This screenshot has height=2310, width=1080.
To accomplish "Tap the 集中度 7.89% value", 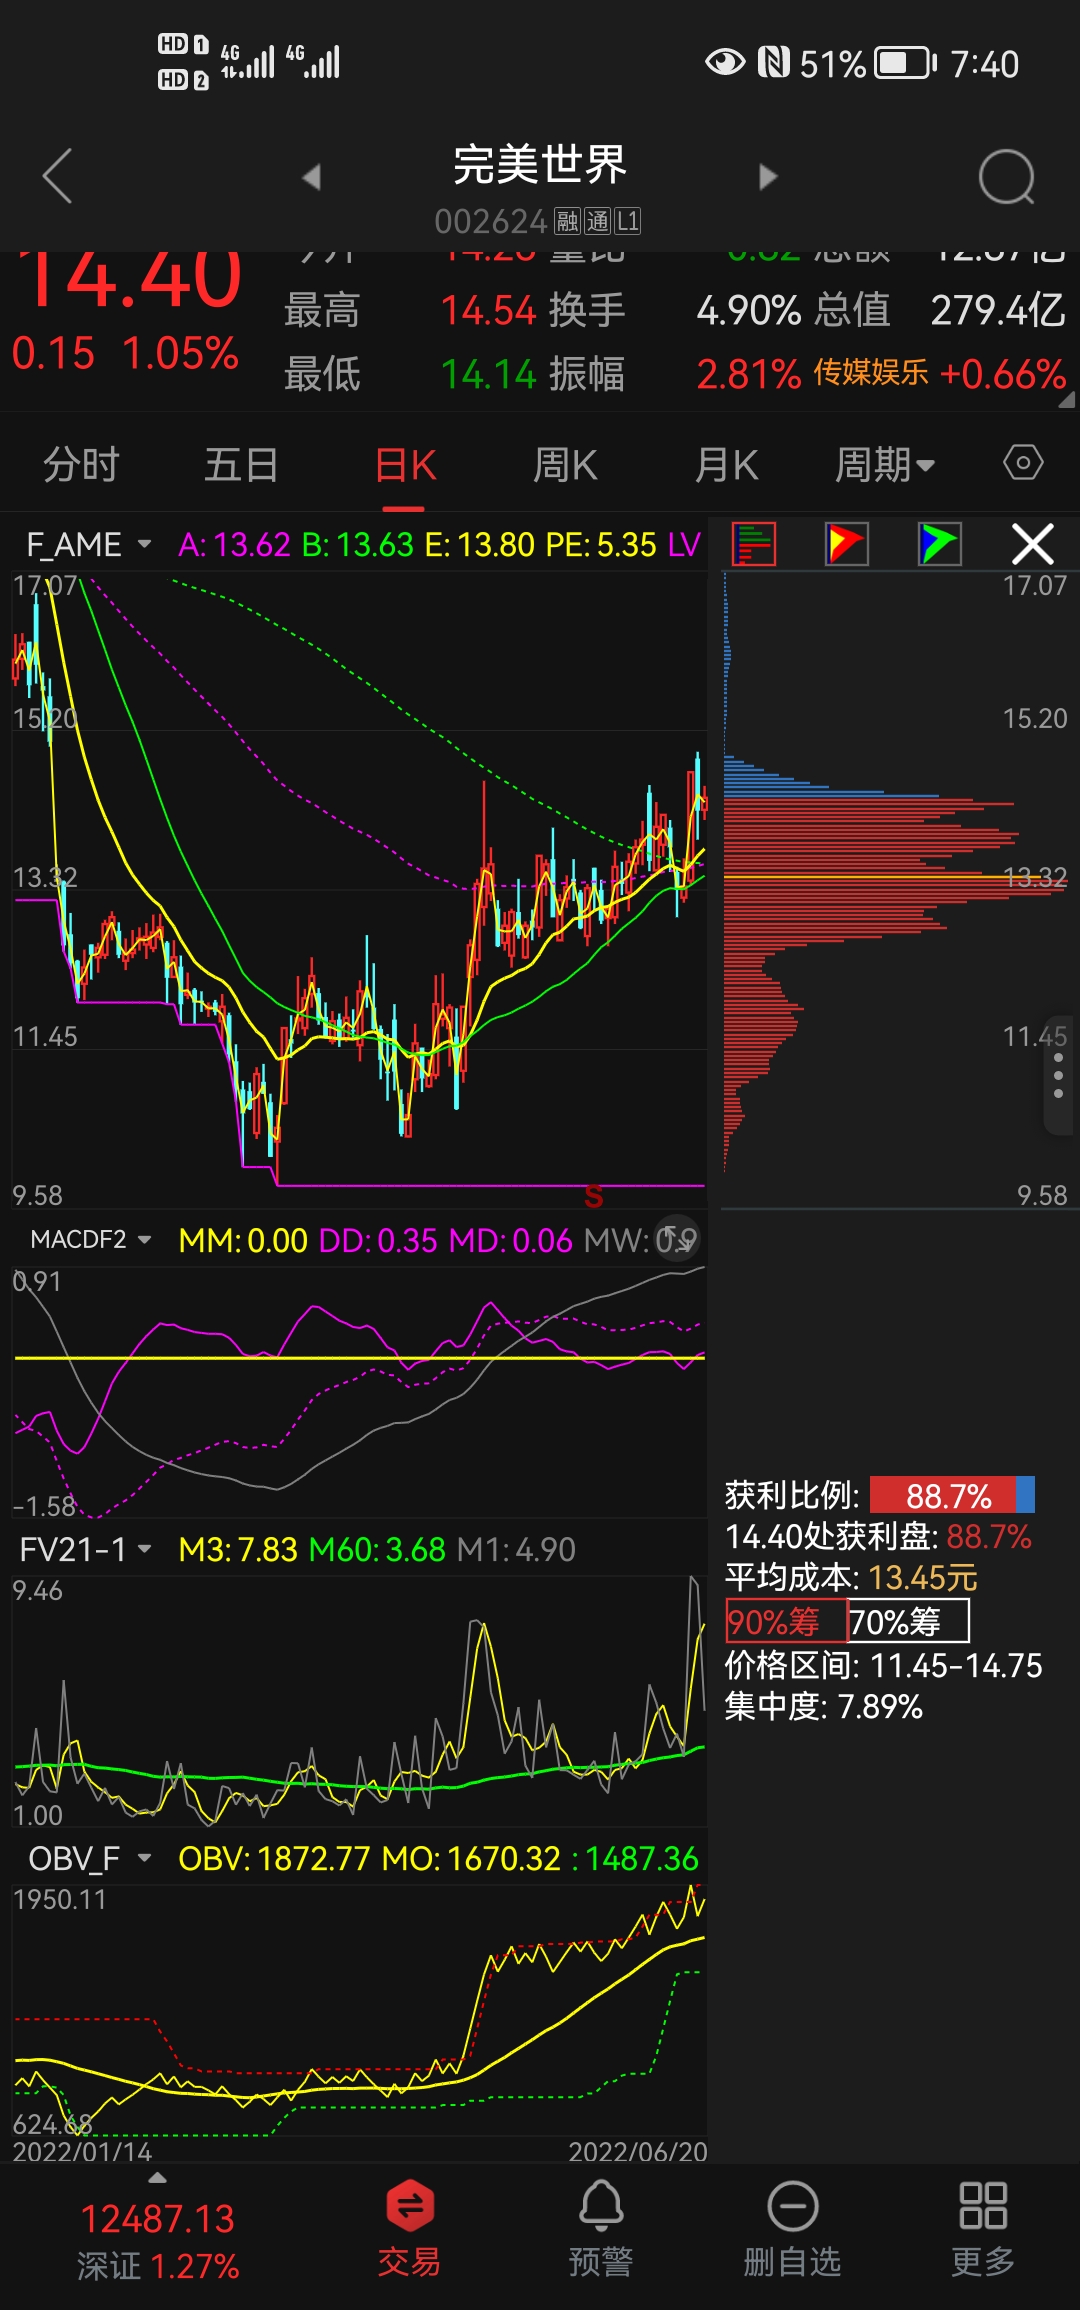I will (x=880, y=1706).
